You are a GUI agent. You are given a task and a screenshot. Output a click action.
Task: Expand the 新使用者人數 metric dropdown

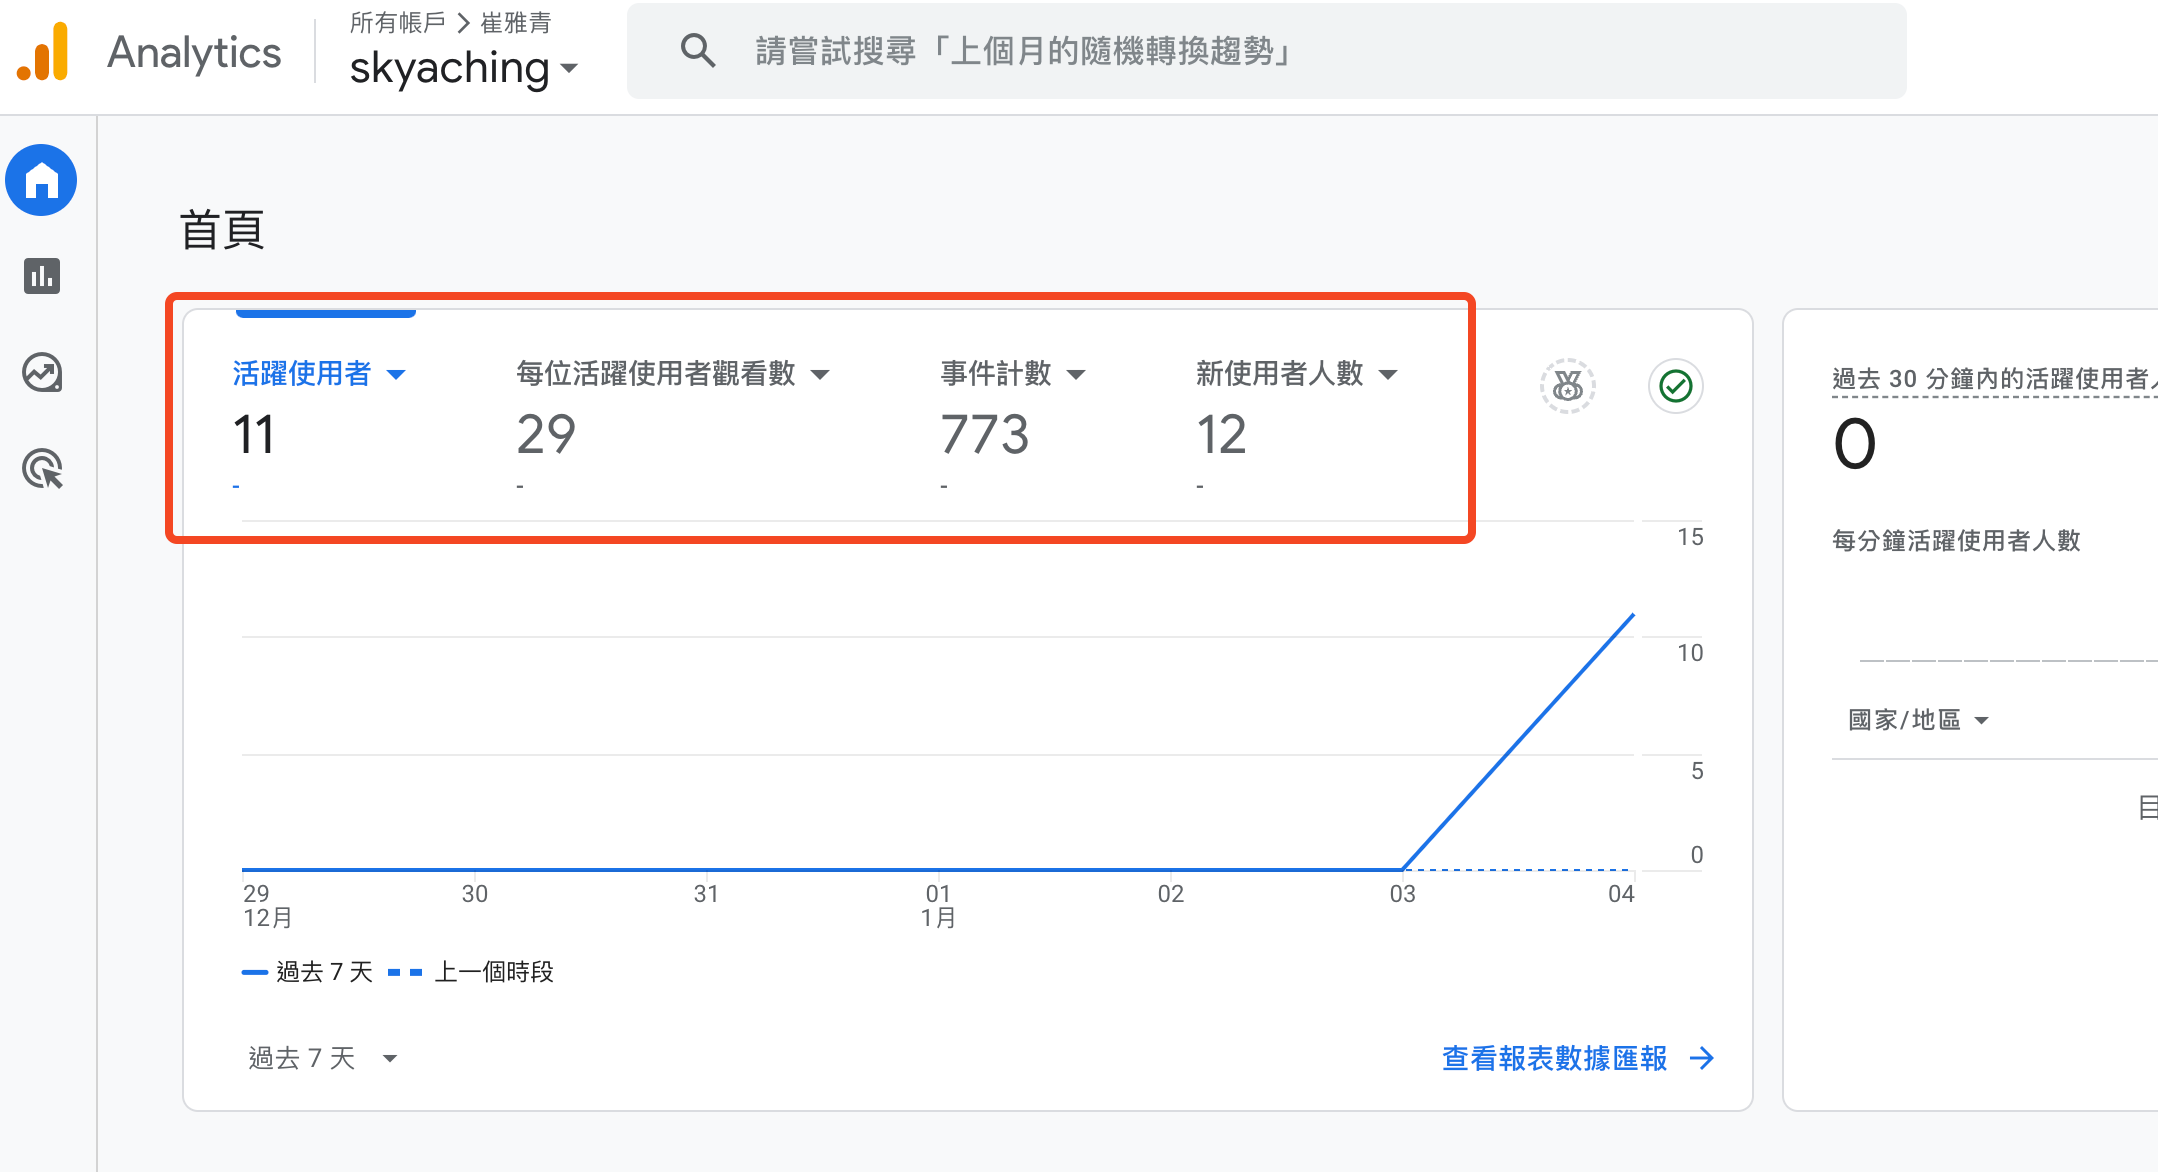(x=1388, y=375)
